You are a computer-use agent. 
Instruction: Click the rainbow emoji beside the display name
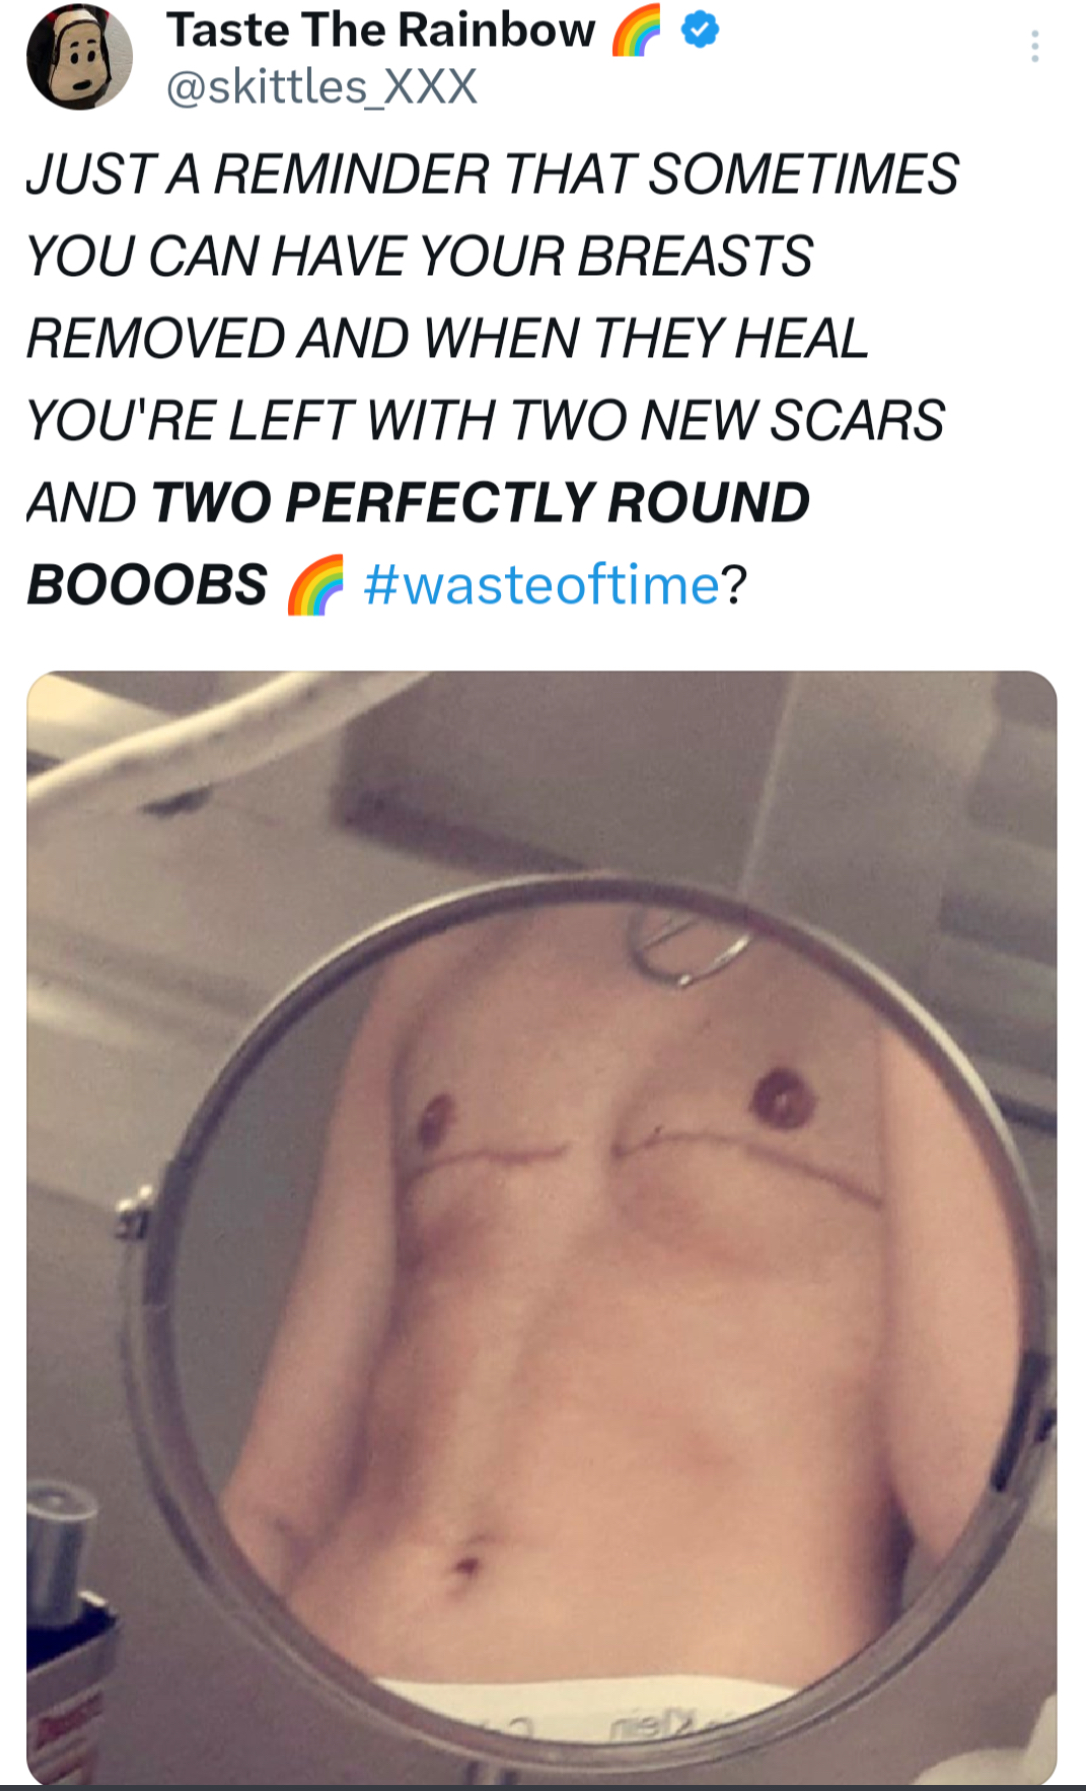636,31
